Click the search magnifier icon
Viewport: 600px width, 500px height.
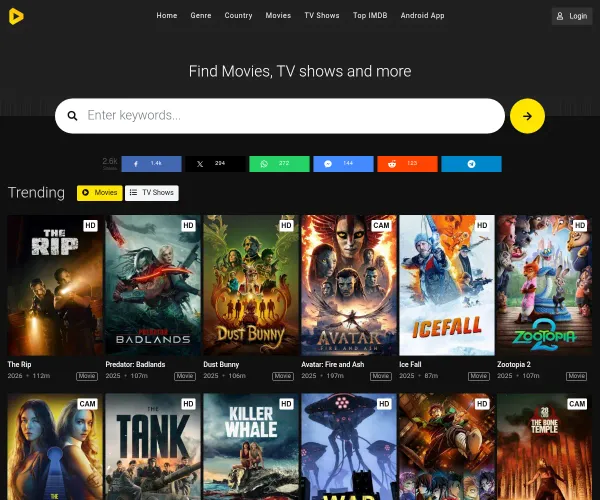(72, 116)
